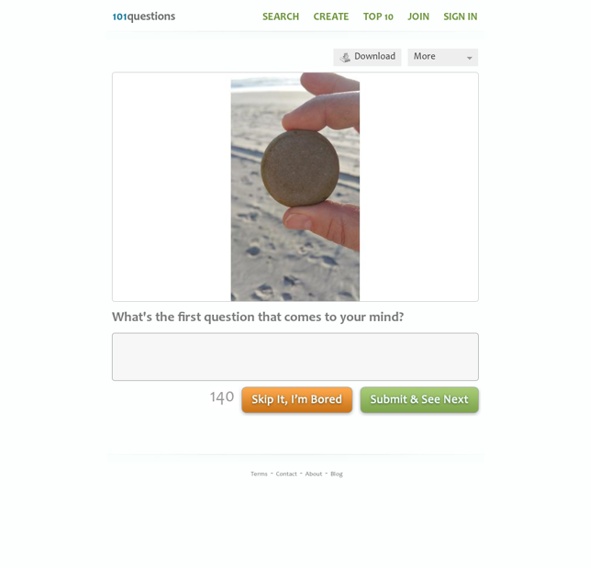Viewport: 600px width, 568px height.
Task: Click the 101questions logo
Action: pyautogui.click(x=144, y=16)
